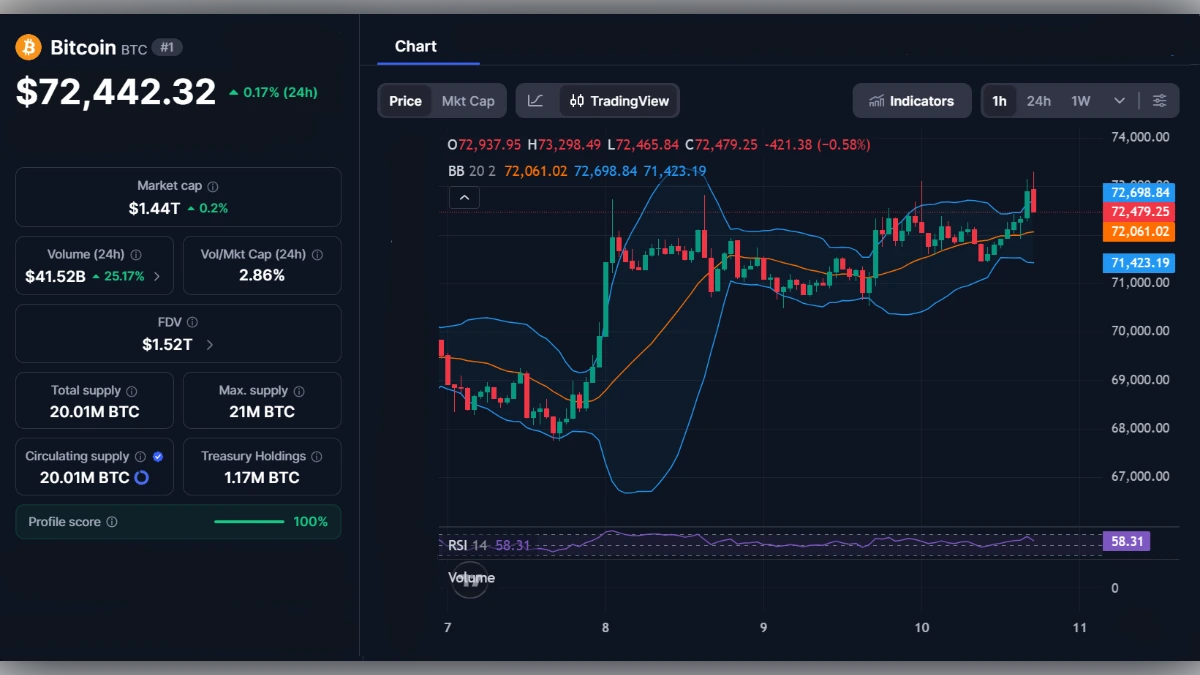Open the timeframe dropdown chevron

click(x=1119, y=100)
